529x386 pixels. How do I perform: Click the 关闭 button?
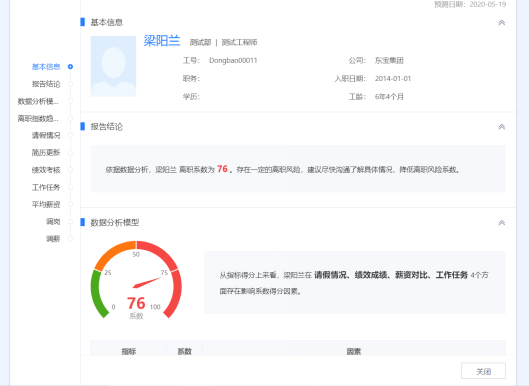coord(483,371)
